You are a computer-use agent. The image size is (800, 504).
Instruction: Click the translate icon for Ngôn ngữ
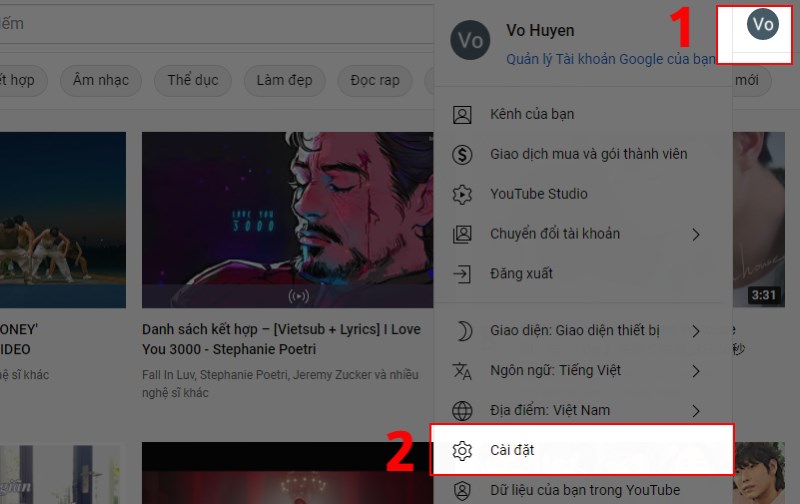coord(462,370)
